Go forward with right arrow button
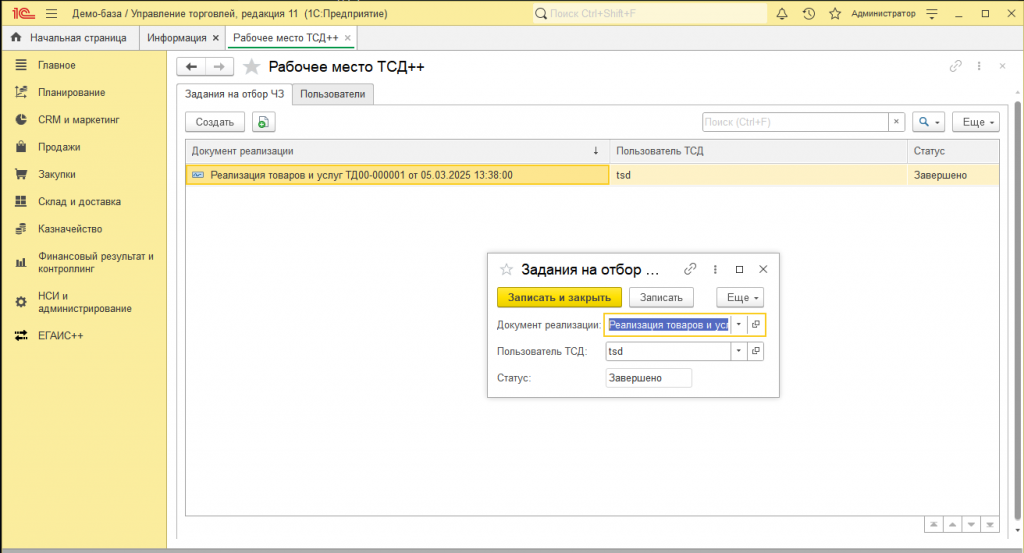The width and height of the screenshot is (1024, 553). [x=219, y=67]
